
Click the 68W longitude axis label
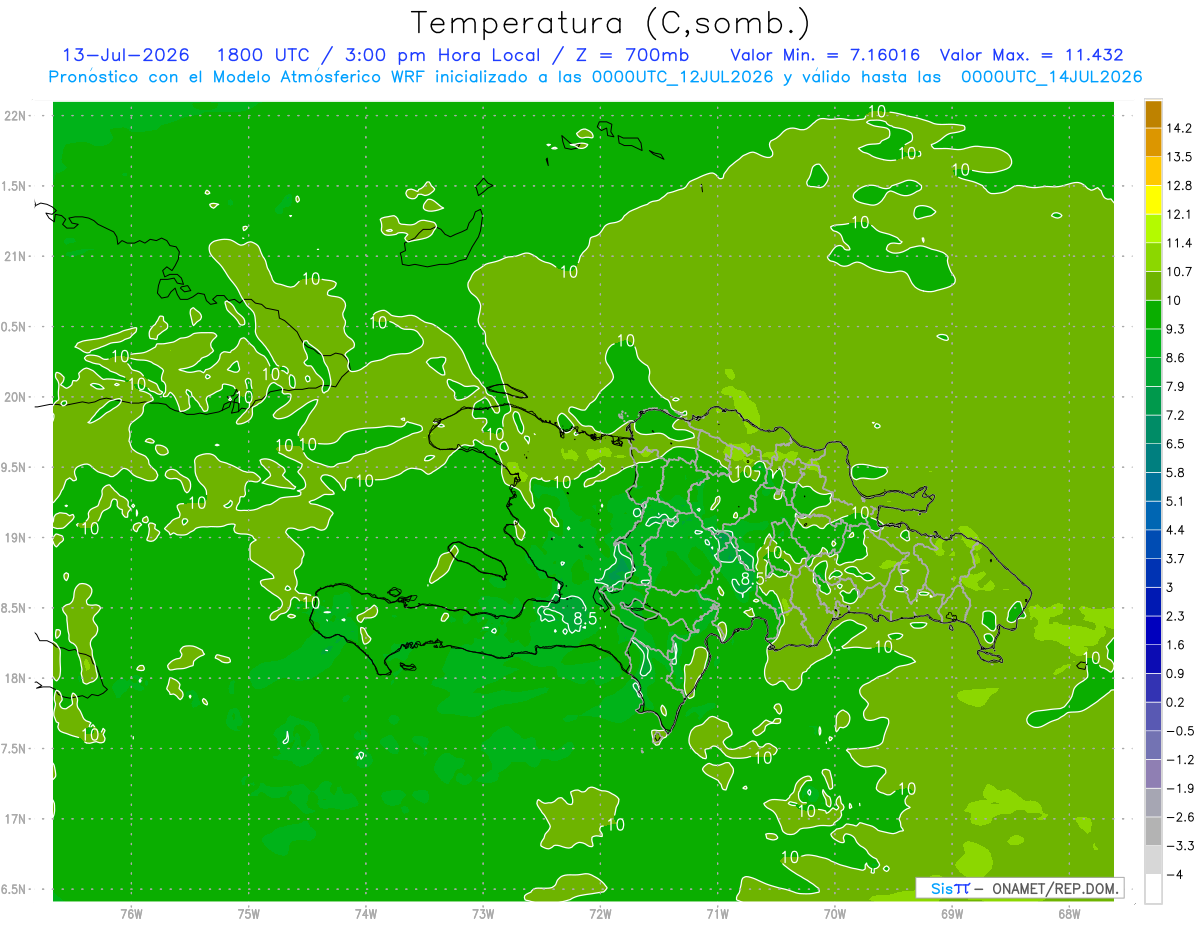click(x=1068, y=914)
